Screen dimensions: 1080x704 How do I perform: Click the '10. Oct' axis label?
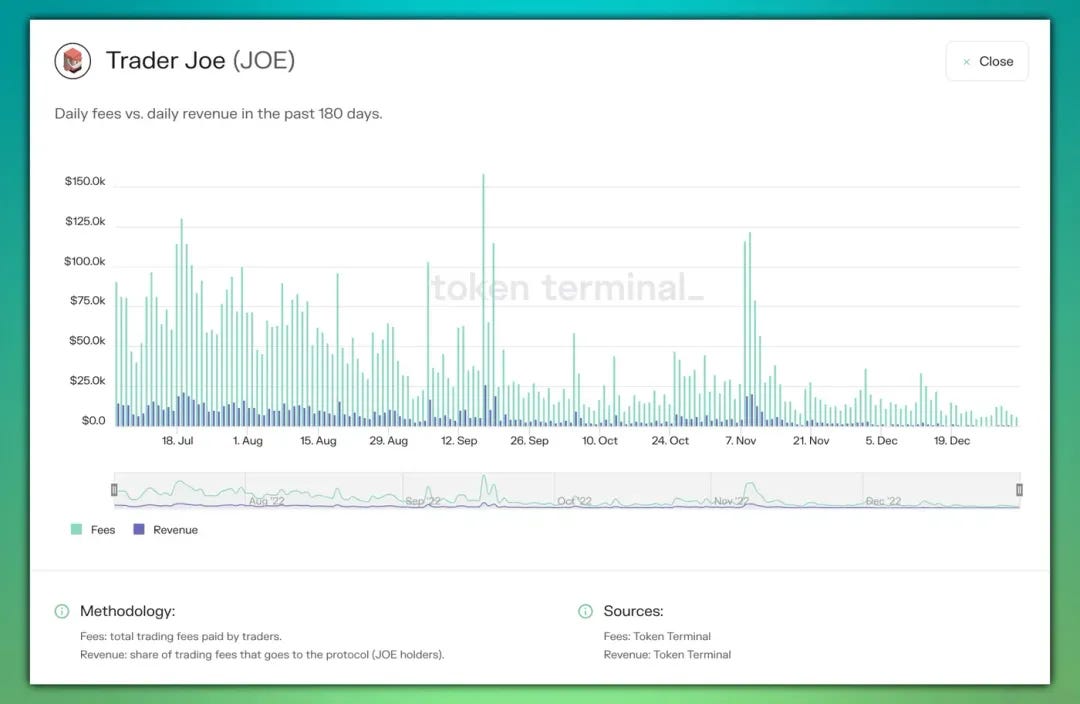(599, 441)
